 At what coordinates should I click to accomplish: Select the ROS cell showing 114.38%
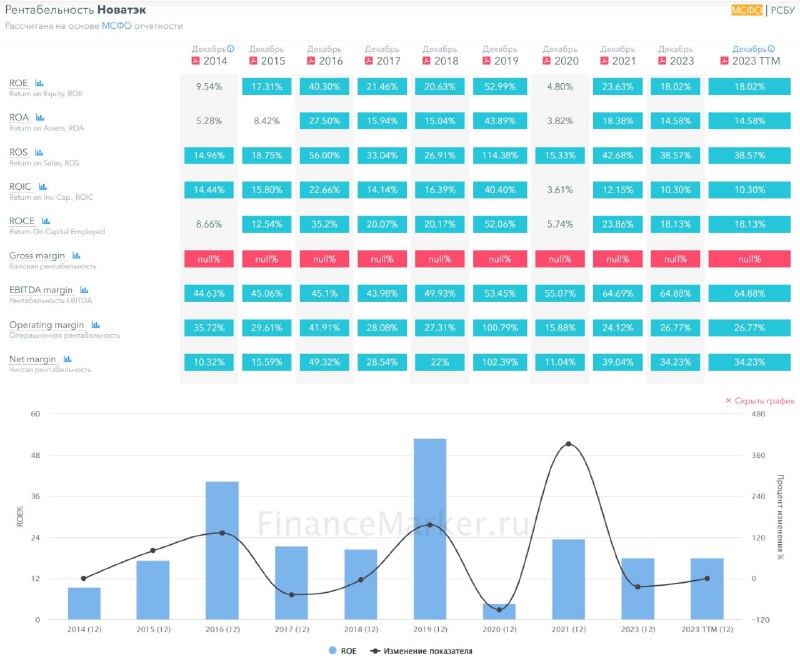500,156
